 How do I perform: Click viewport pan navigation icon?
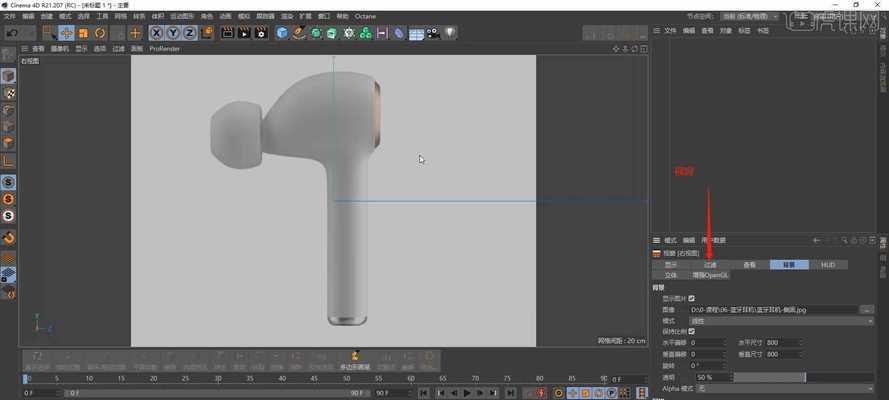[x=616, y=49]
